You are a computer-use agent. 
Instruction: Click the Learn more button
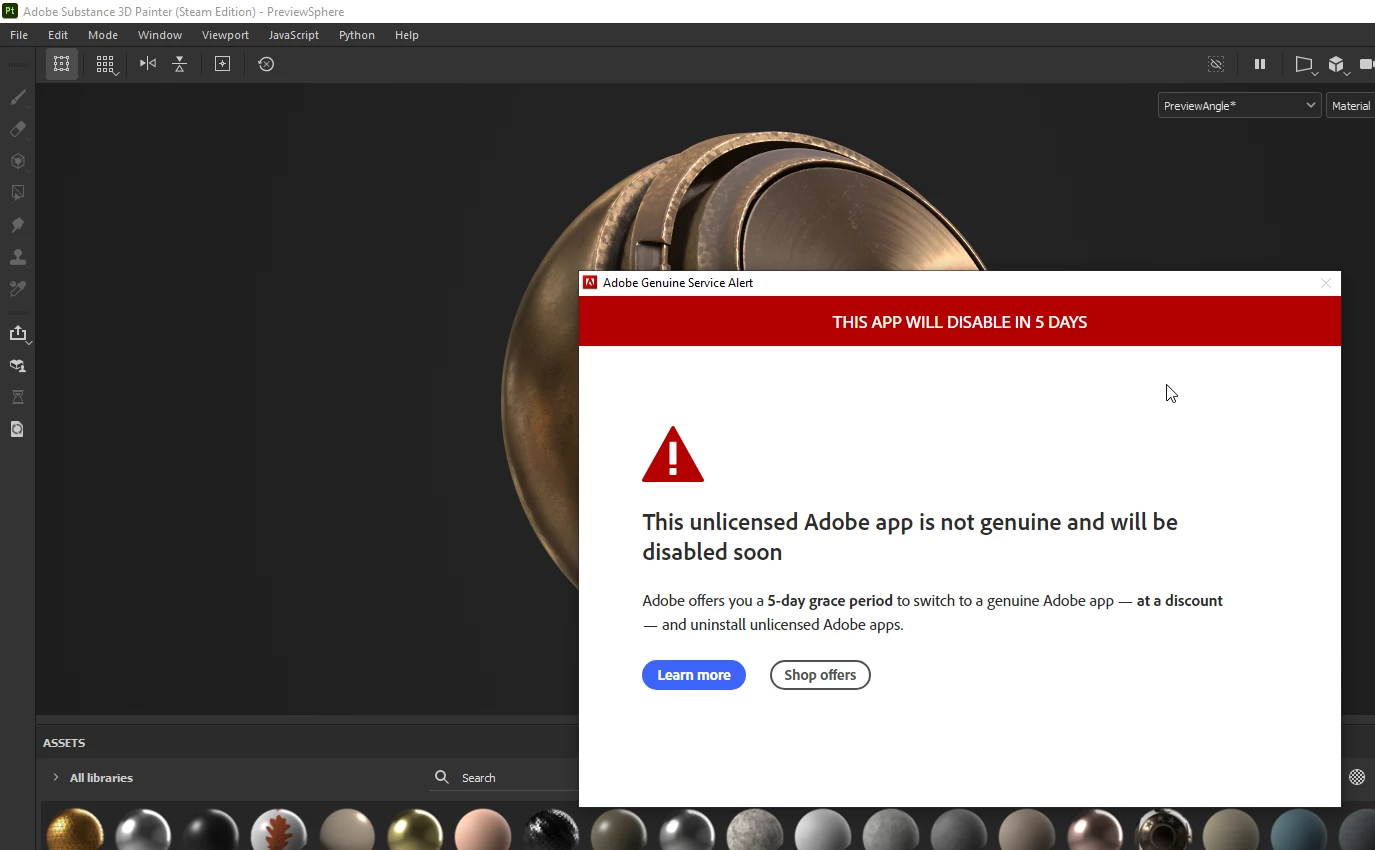[694, 675]
